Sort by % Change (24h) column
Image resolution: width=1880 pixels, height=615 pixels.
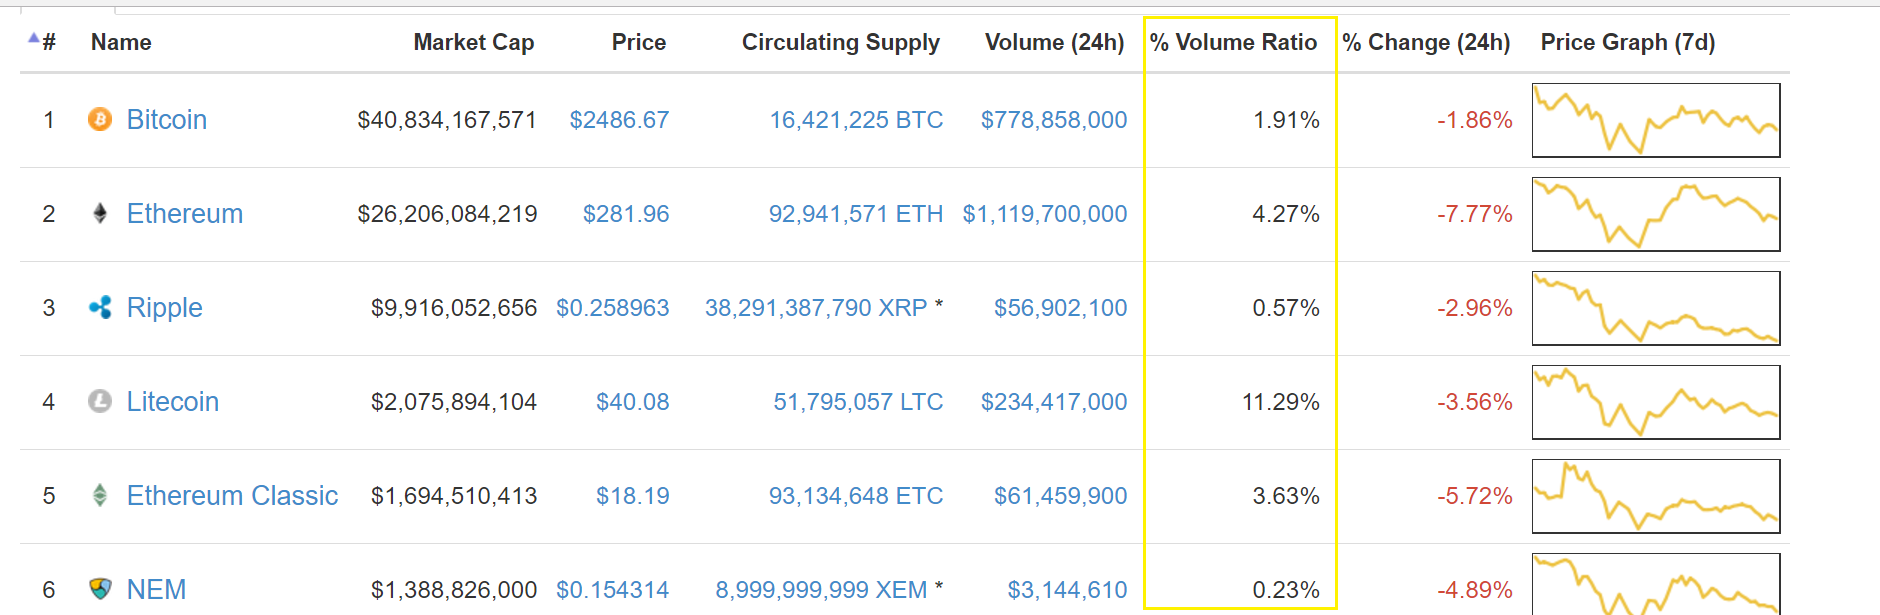1426,42
